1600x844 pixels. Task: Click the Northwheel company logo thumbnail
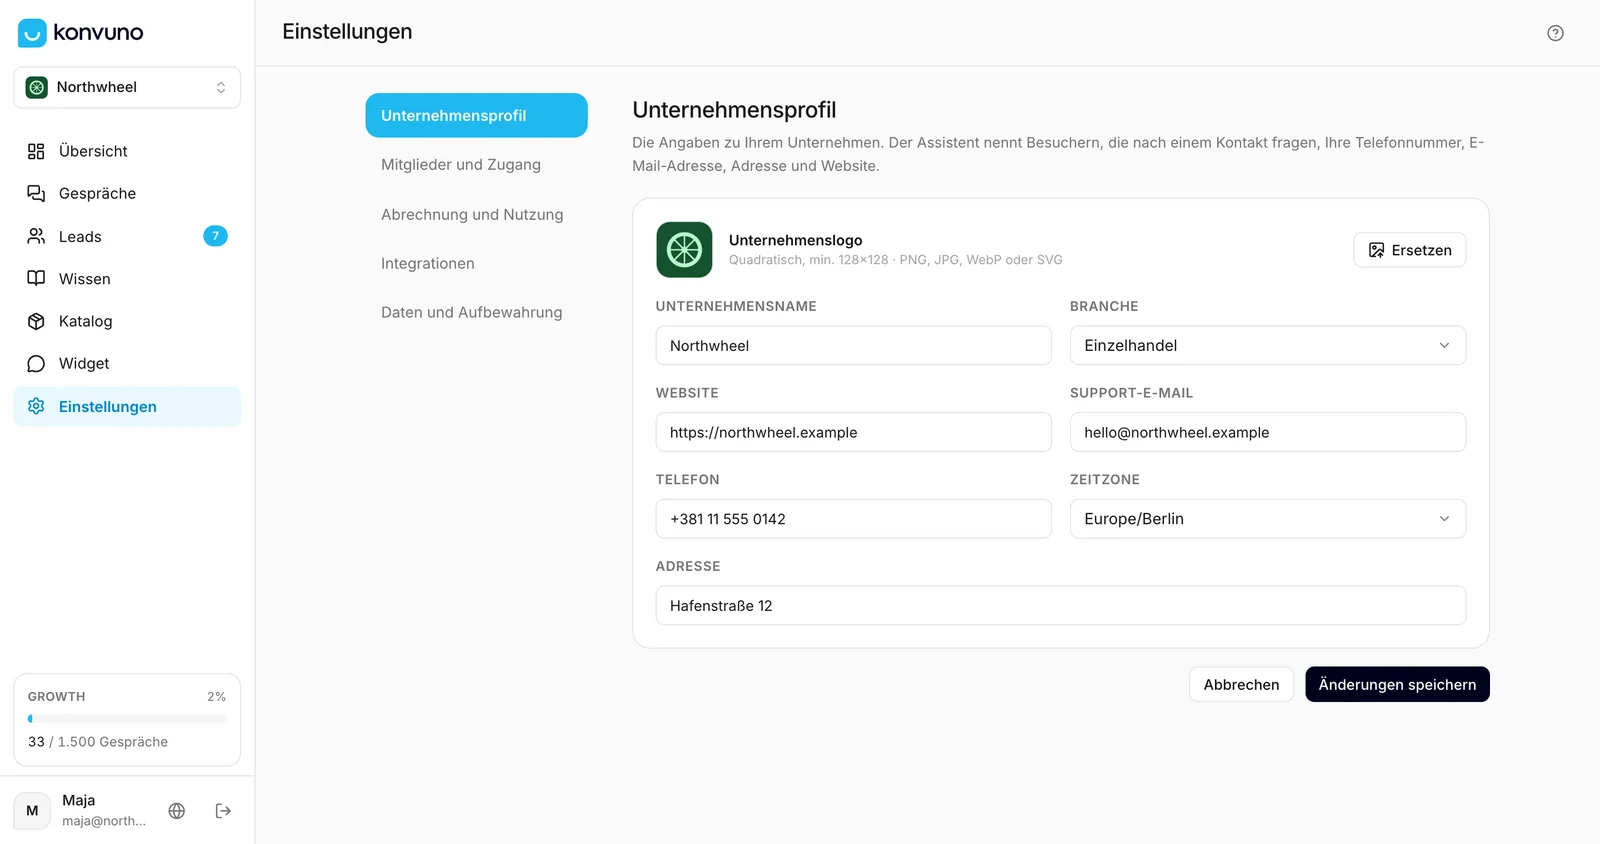click(684, 250)
